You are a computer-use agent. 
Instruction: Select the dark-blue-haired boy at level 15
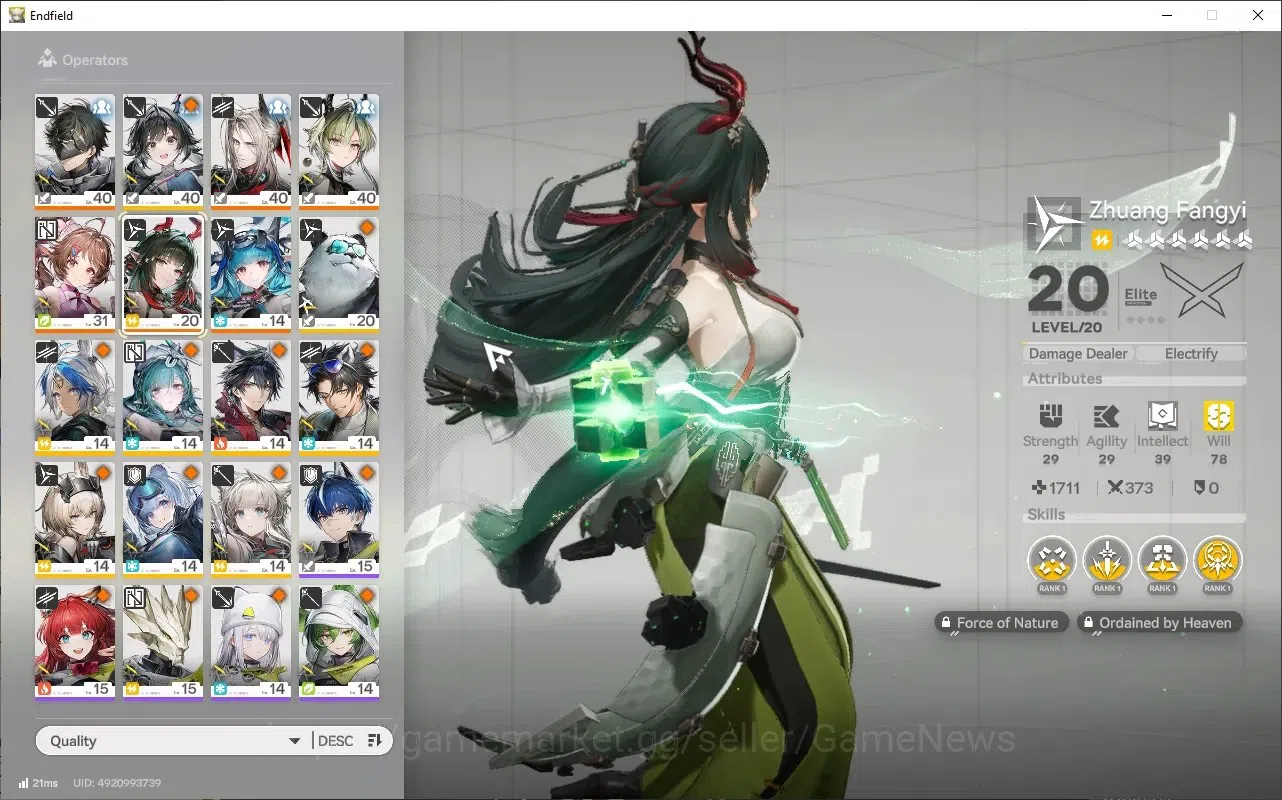point(339,521)
